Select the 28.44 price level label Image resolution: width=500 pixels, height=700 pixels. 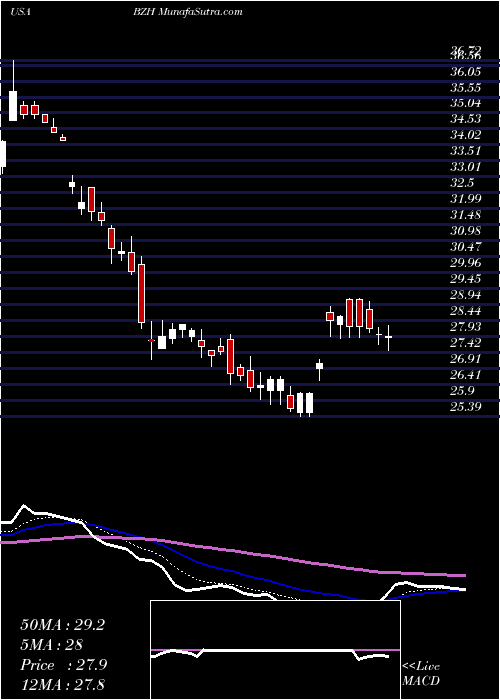(465, 311)
